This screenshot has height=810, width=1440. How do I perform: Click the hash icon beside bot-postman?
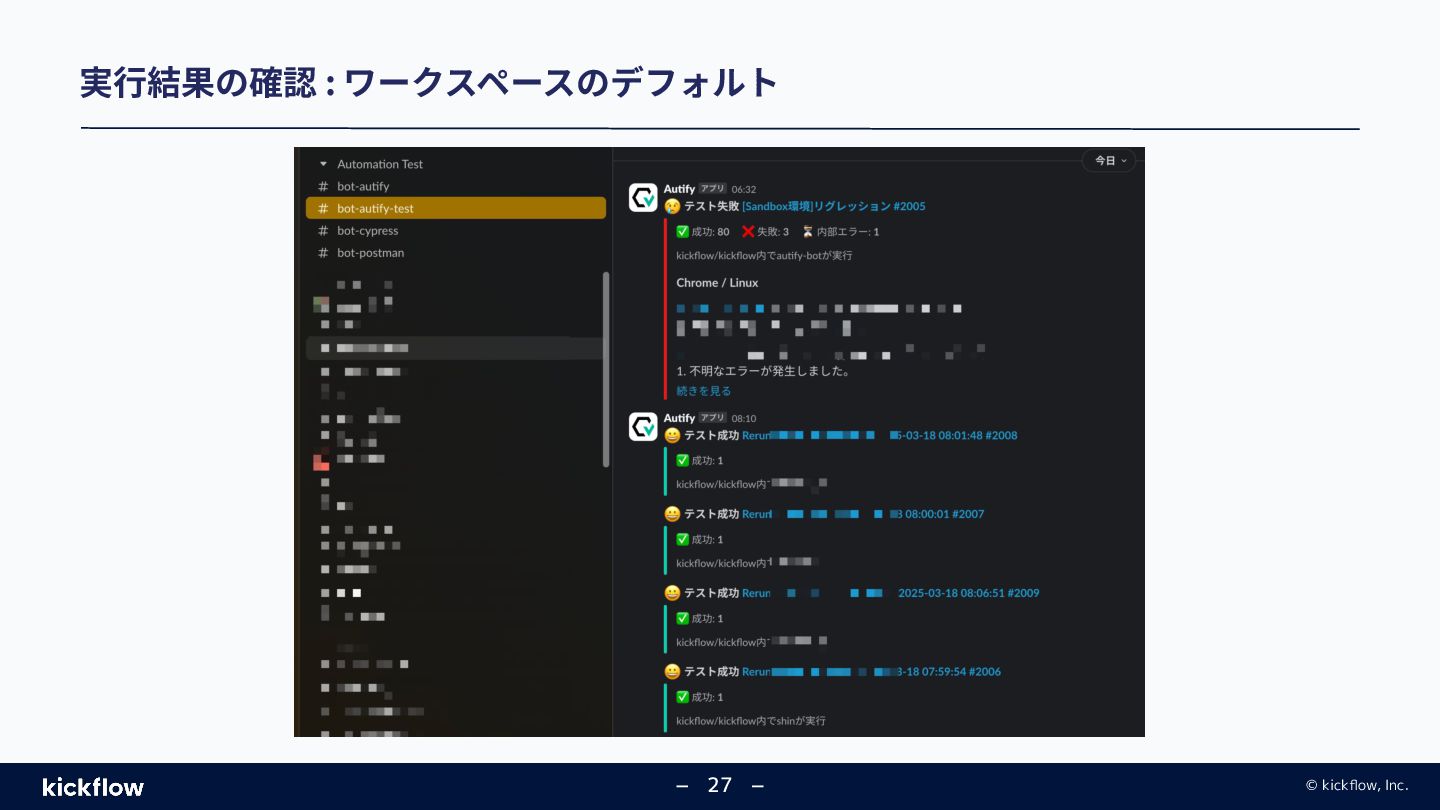pyautogui.click(x=323, y=252)
